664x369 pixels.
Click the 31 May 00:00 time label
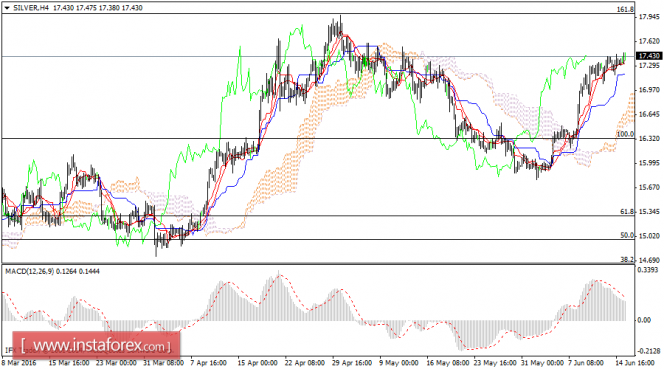point(541,363)
